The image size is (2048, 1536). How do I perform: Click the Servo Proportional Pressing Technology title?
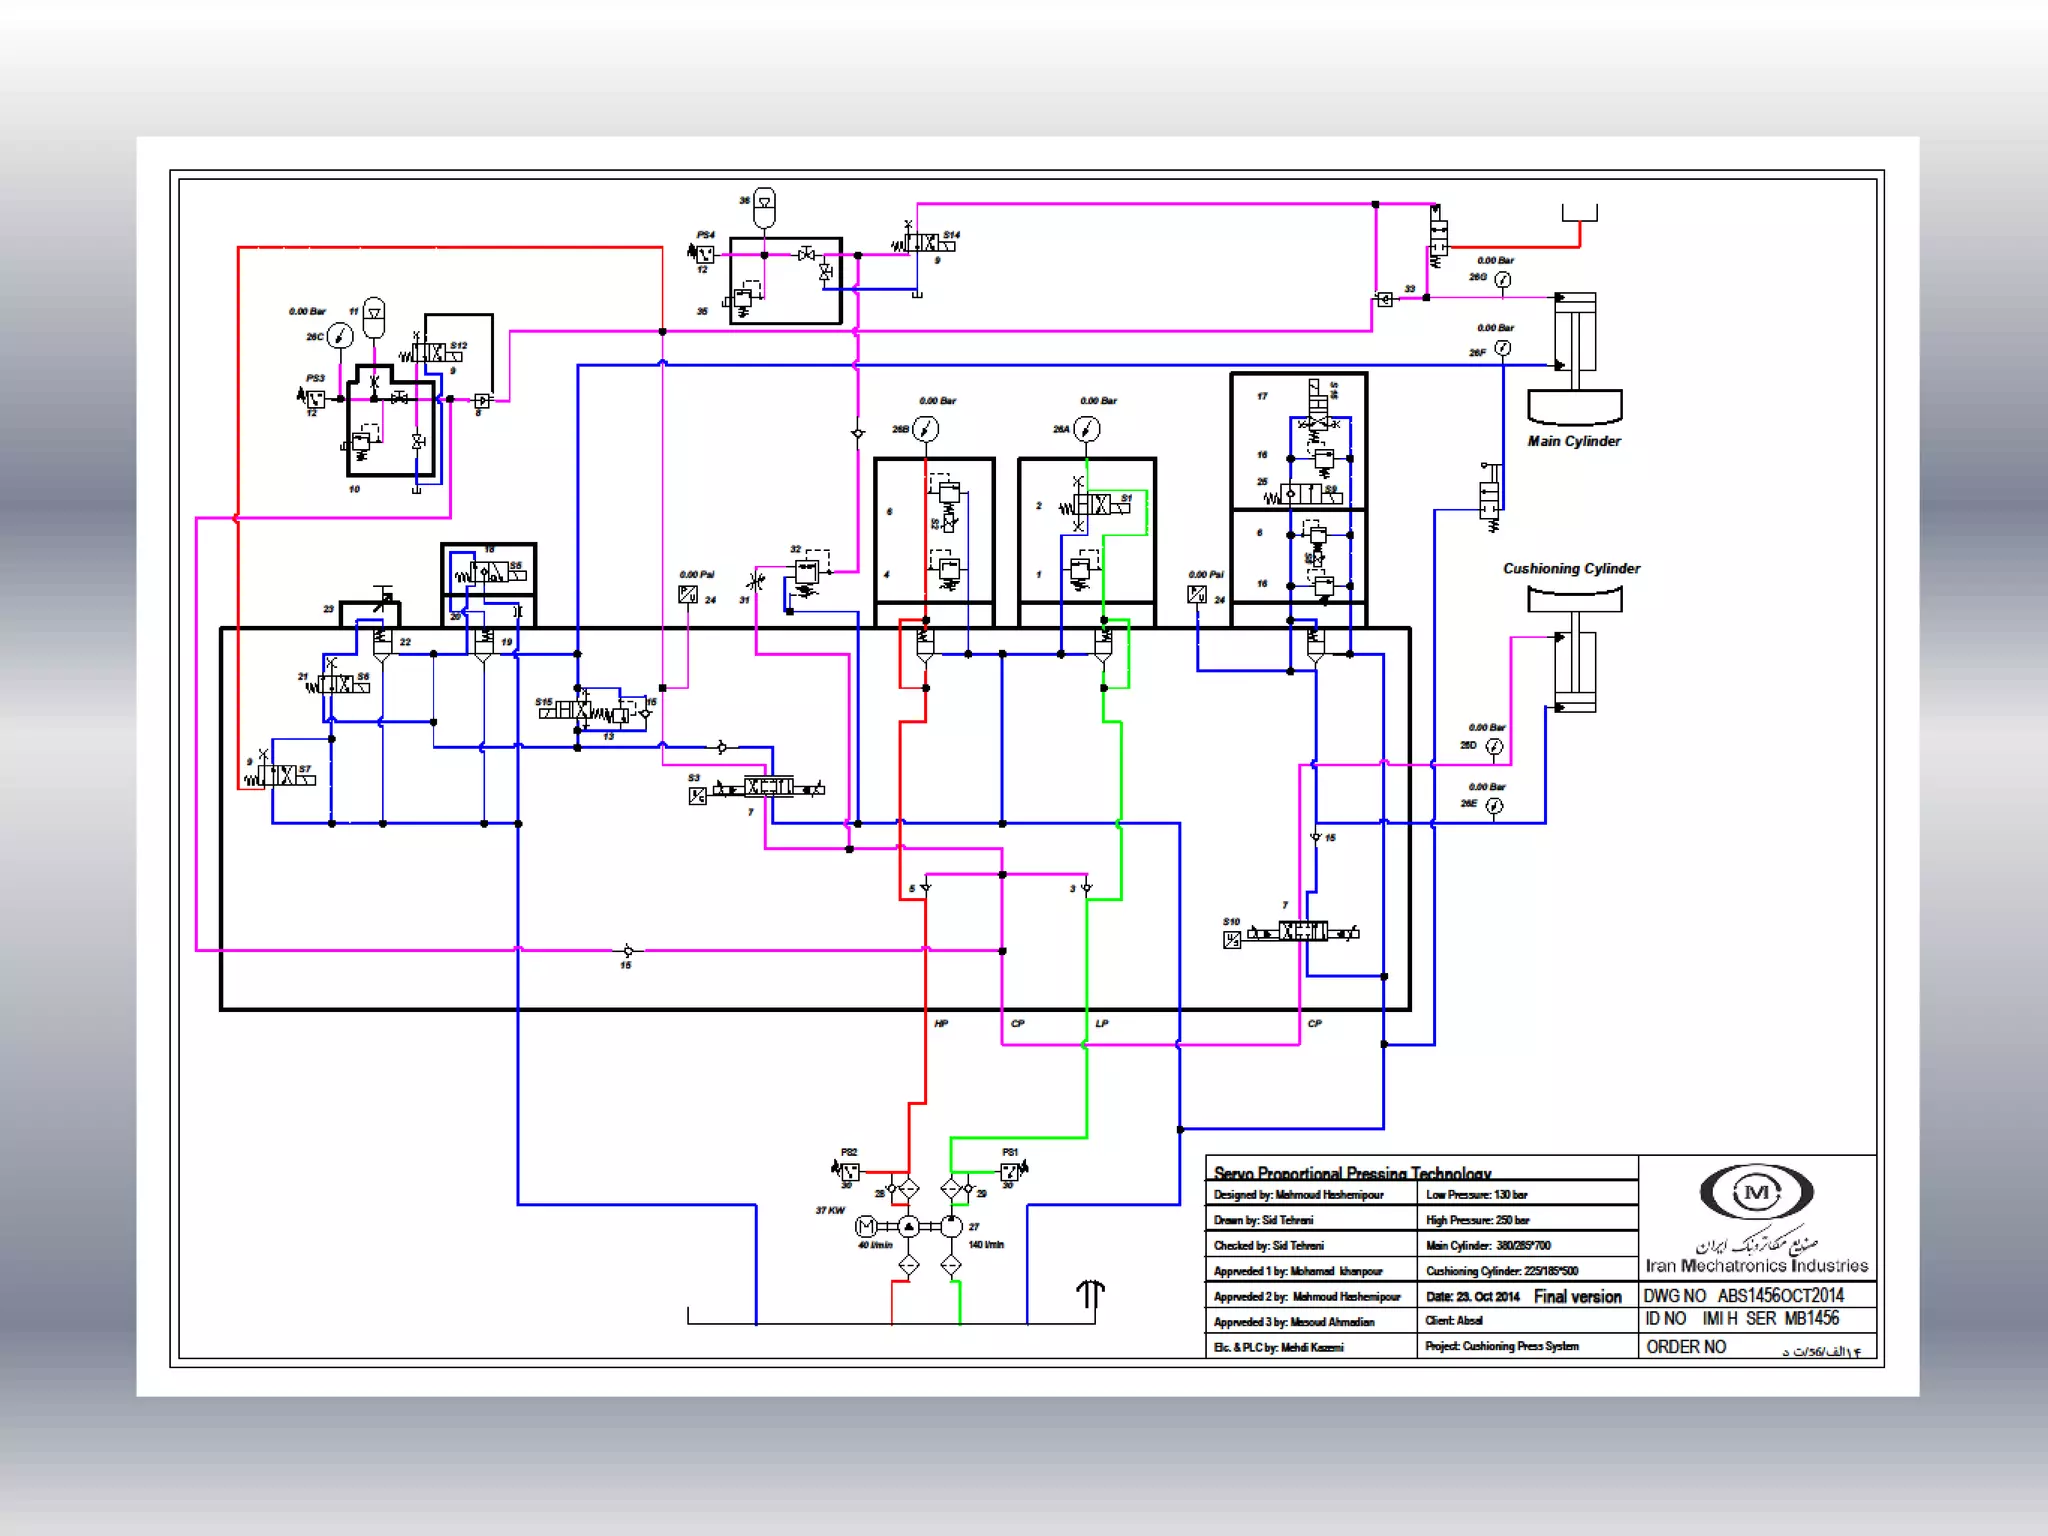tap(1352, 1173)
